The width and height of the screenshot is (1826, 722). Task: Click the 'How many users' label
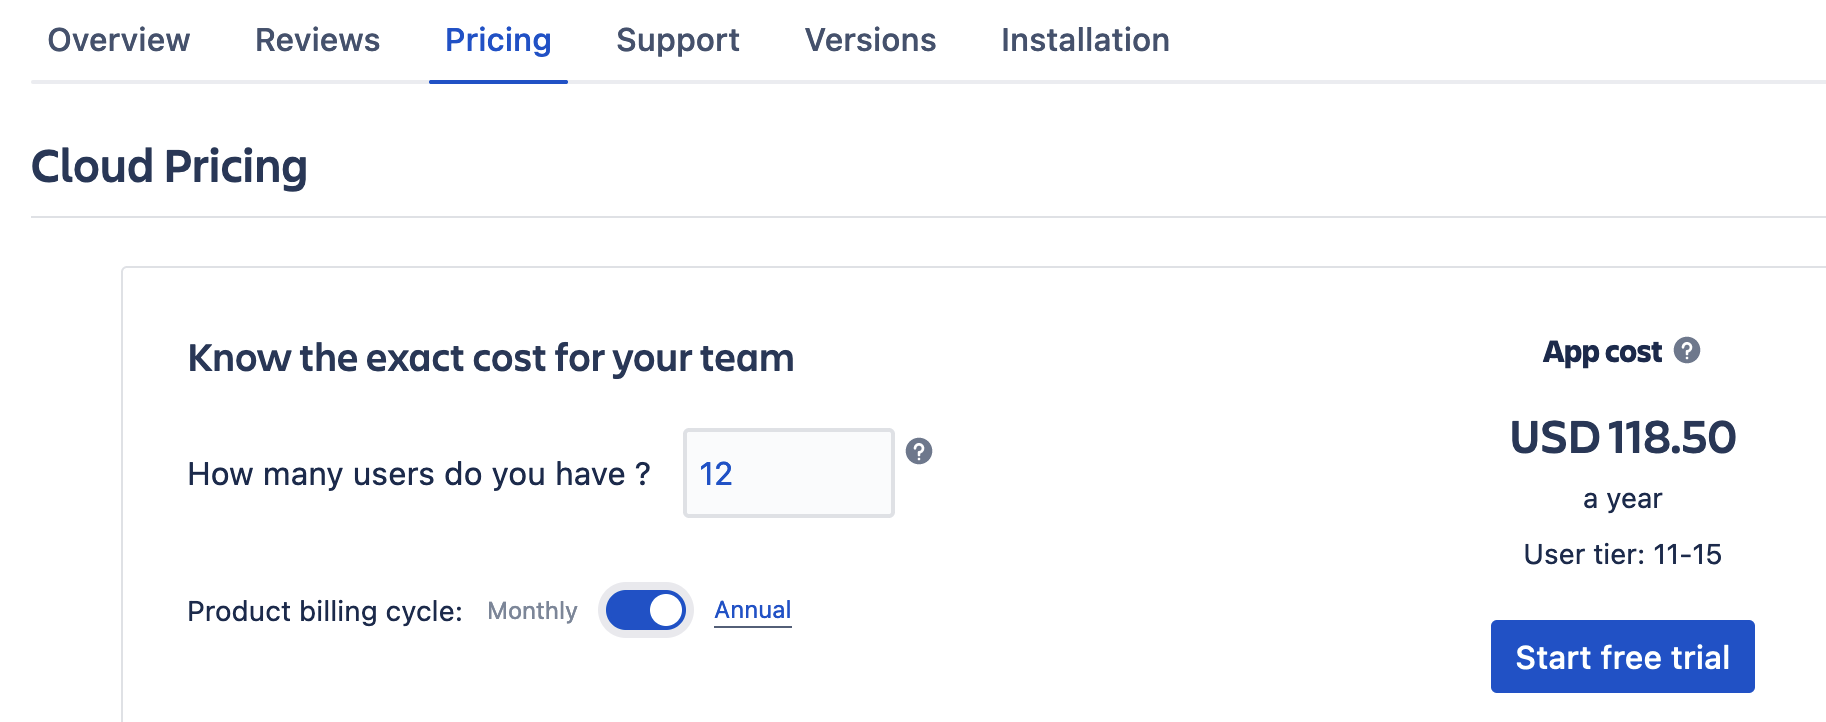(x=418, y=474)
